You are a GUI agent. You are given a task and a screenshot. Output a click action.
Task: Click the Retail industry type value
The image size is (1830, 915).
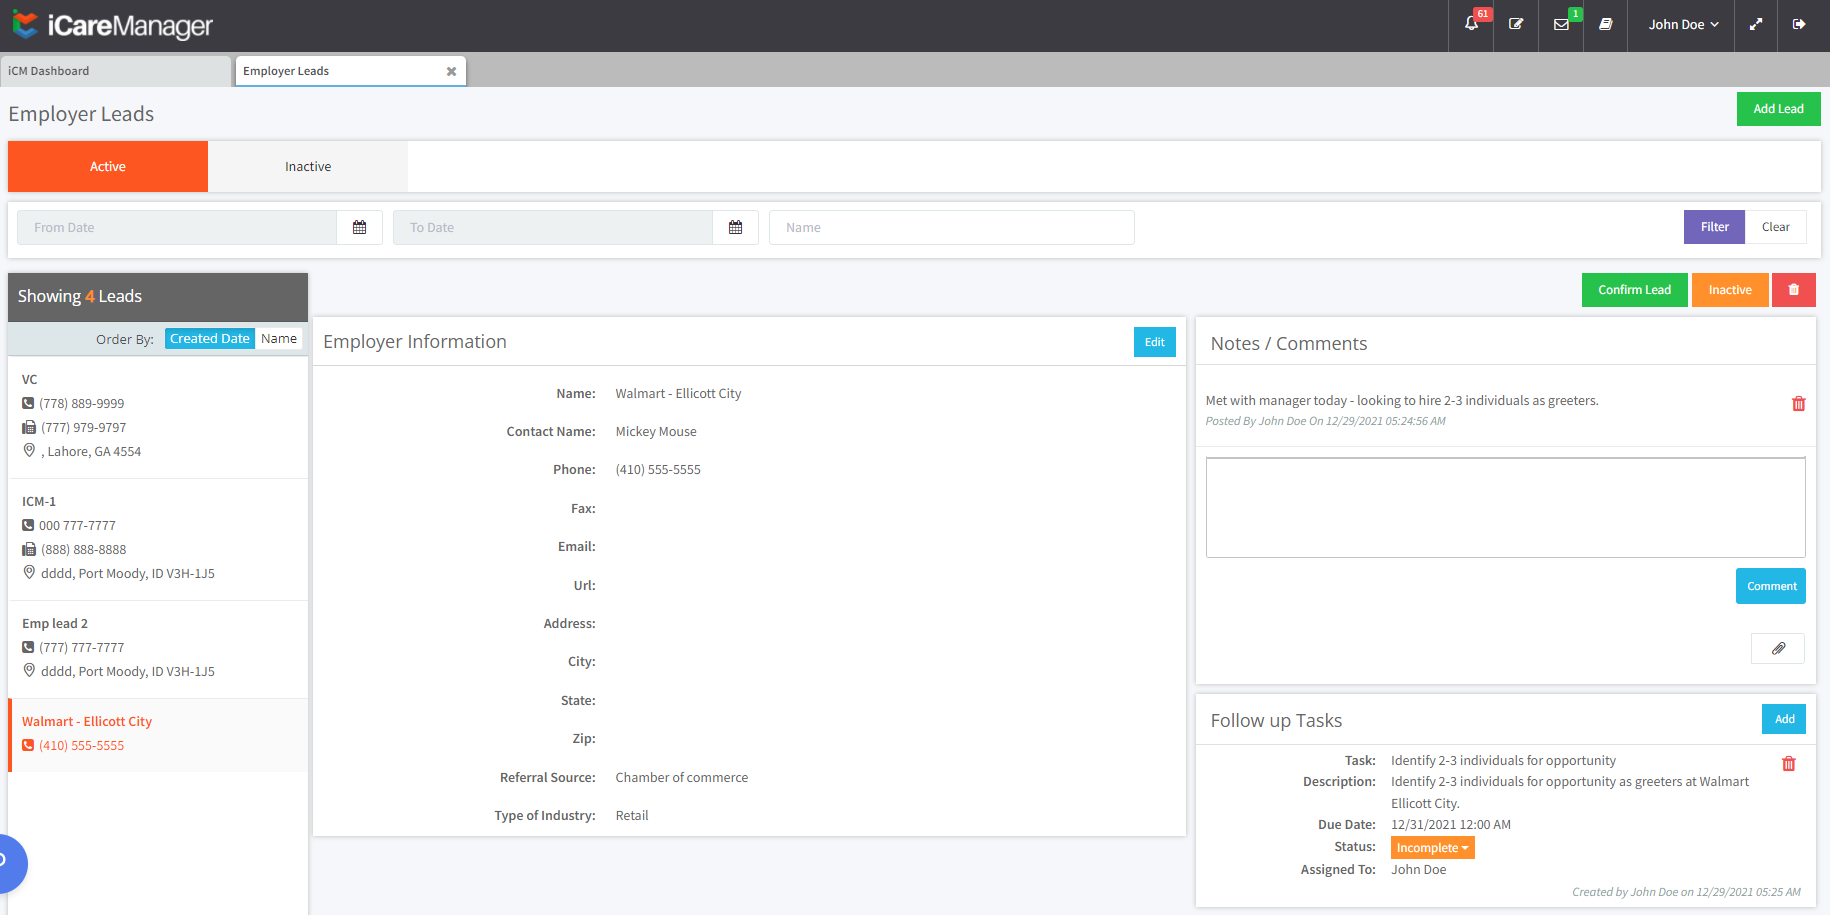(632, 816)
